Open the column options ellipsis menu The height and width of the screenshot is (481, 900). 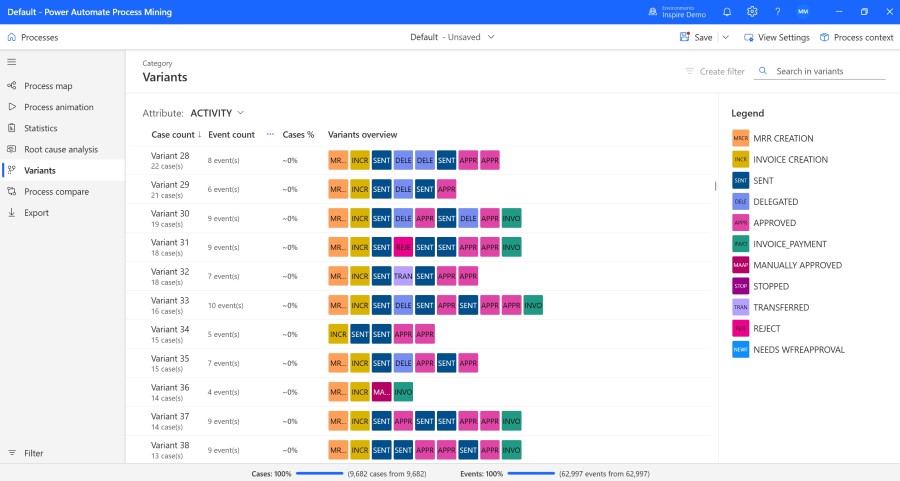271,134
